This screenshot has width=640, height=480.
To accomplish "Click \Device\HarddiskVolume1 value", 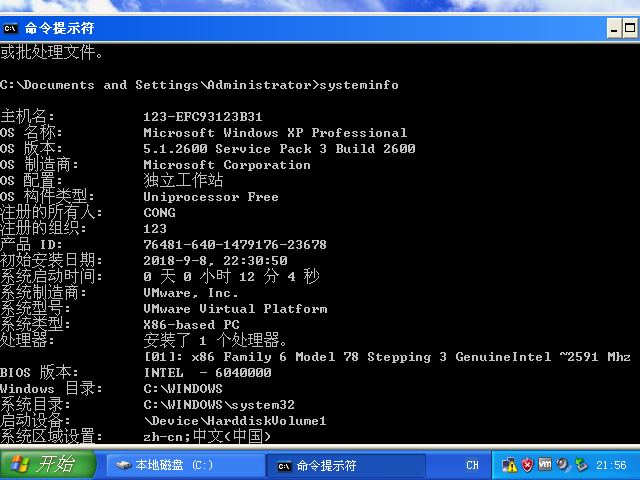I will [235, 421].
